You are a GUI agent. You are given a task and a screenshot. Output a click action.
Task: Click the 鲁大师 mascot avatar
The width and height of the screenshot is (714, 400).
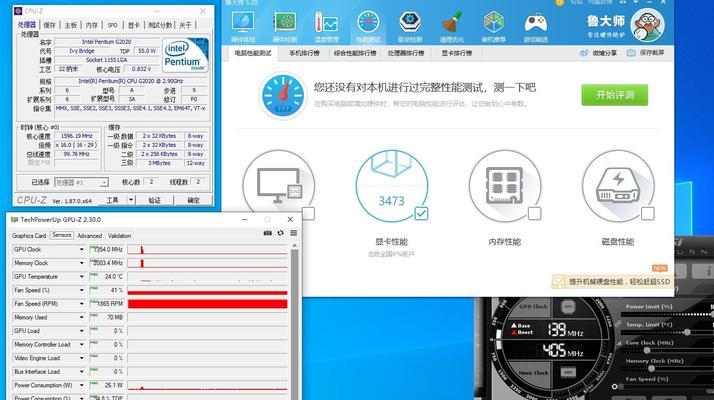647,26
